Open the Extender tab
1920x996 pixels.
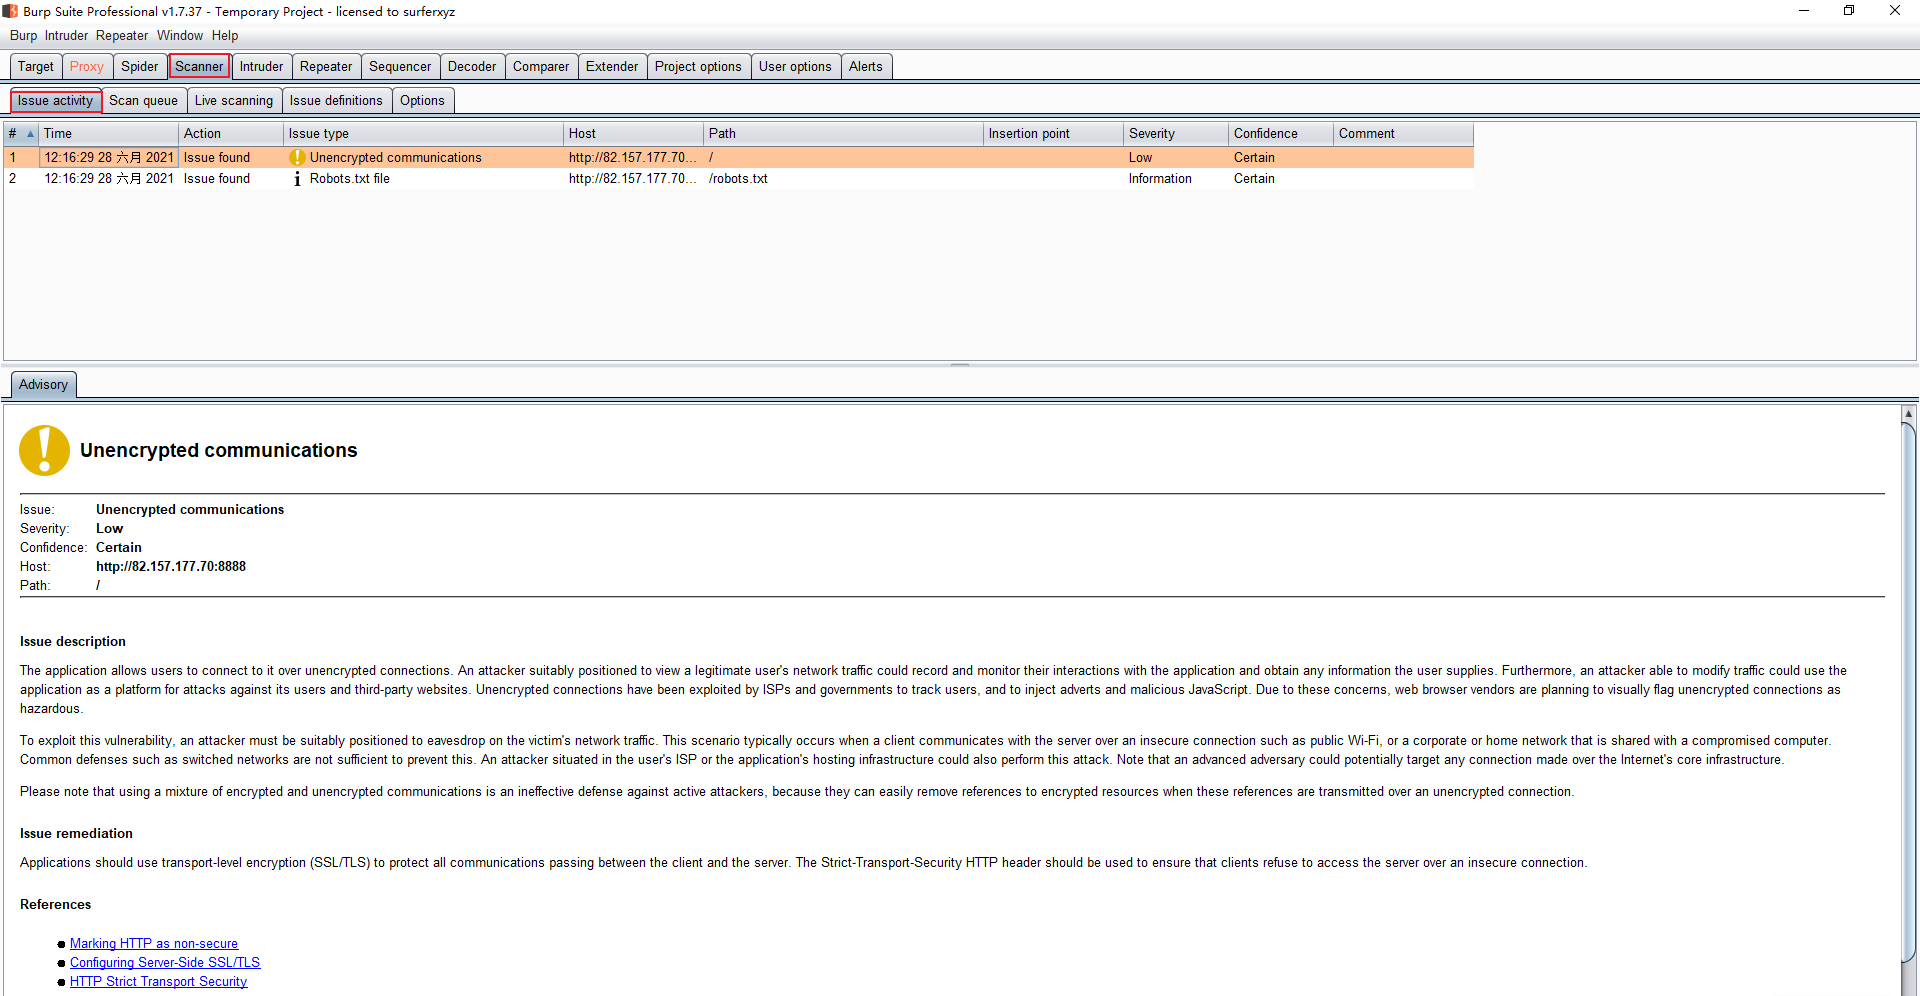click(x=612, y=67)
